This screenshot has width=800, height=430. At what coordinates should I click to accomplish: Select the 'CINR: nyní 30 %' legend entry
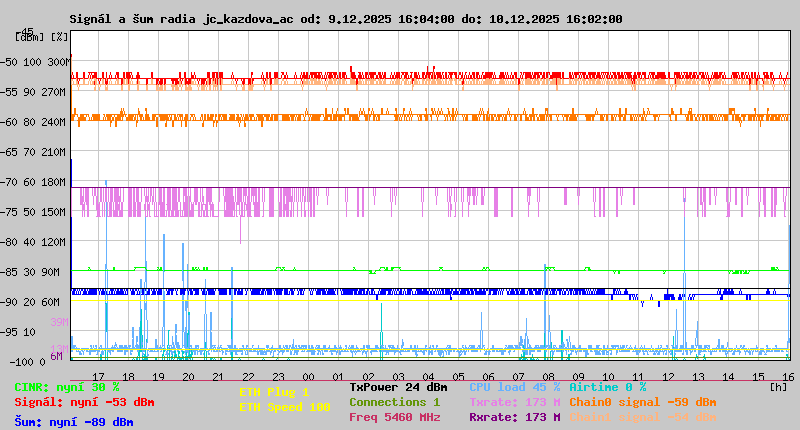coord(67,388)
